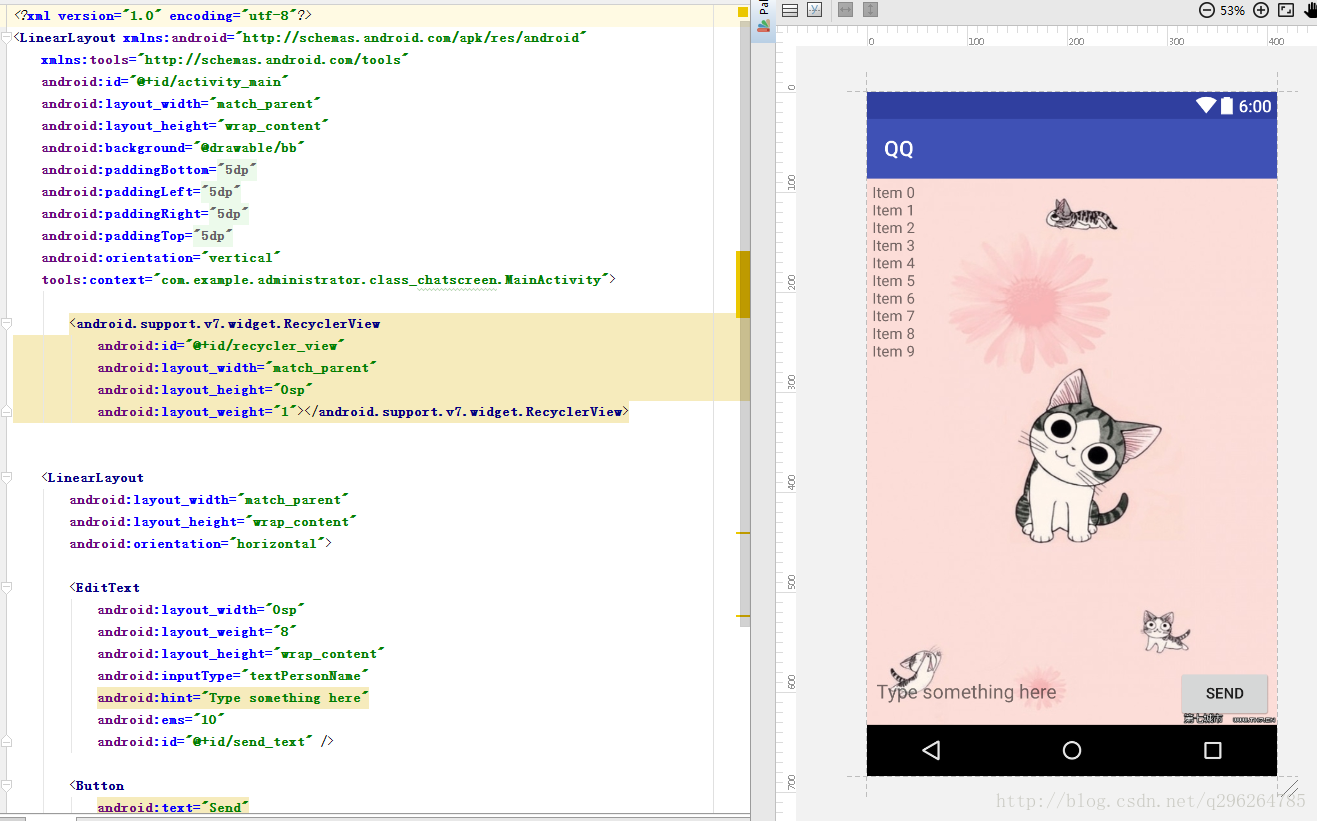This screenshot has width=1317, height=821.
Task: Click the expand vertically icon
Action: (x=870, y=10)
